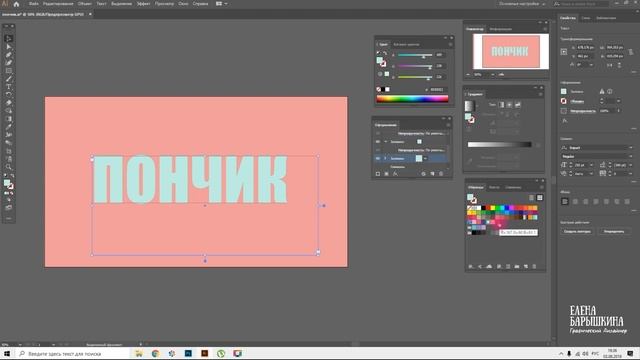
Task: Open gradient preset dropdown arrow
Action: [476, 106]
